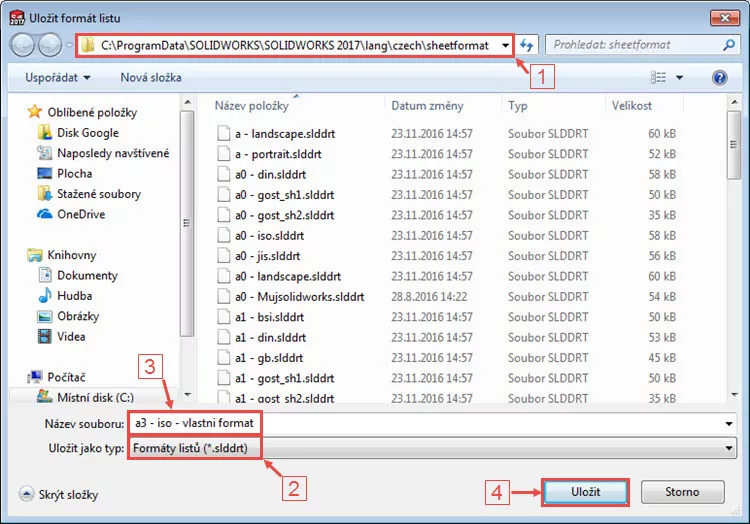Click the icon of a - landscape.slddrt
The height and width of the screenshot is (524, 750).
point(223,133)
